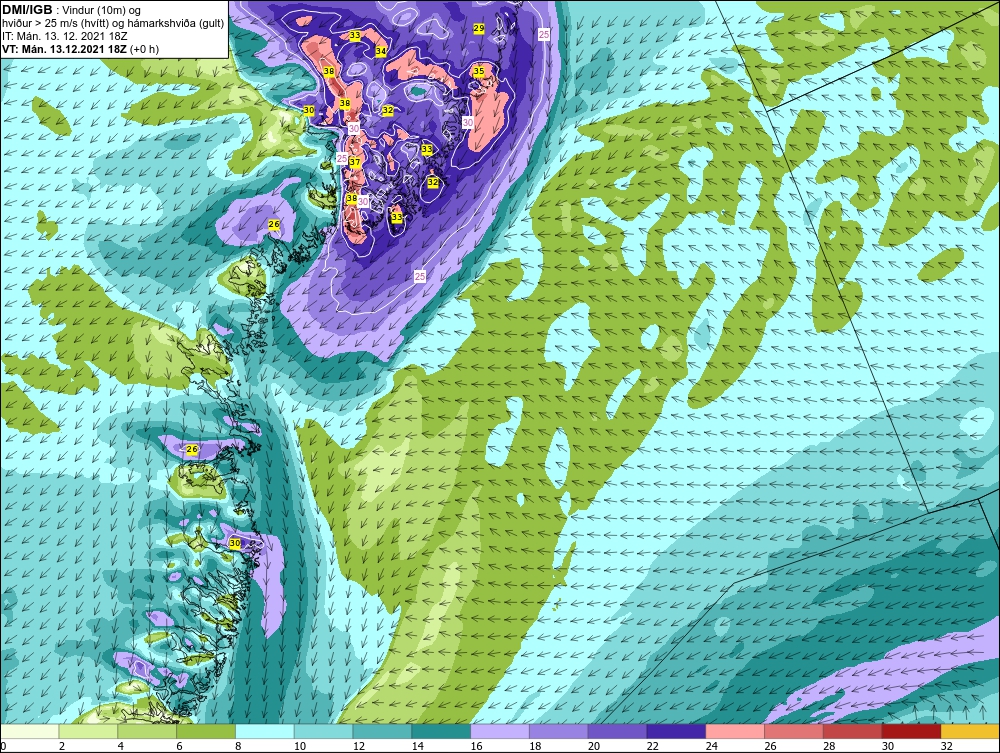Select the 16–18 m/s light lavender legend swatch
Image resolution: width=1000 pixels, height=753 pixels.
(500, 731)
